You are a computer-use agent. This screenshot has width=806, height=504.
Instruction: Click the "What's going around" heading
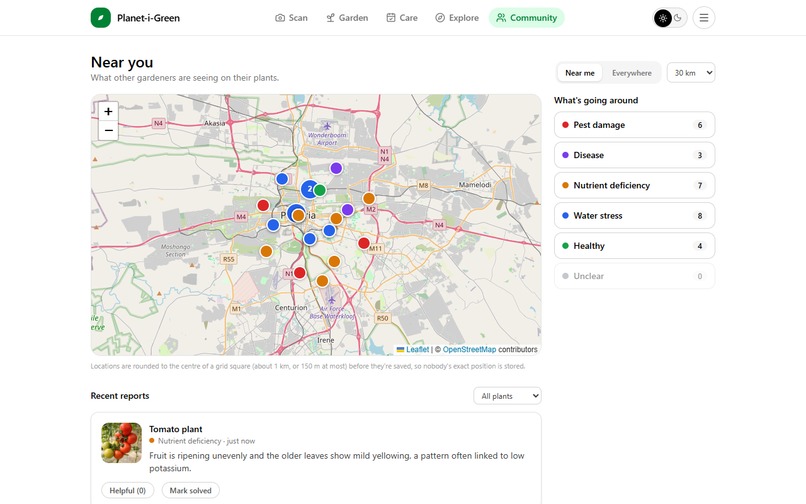596,100
